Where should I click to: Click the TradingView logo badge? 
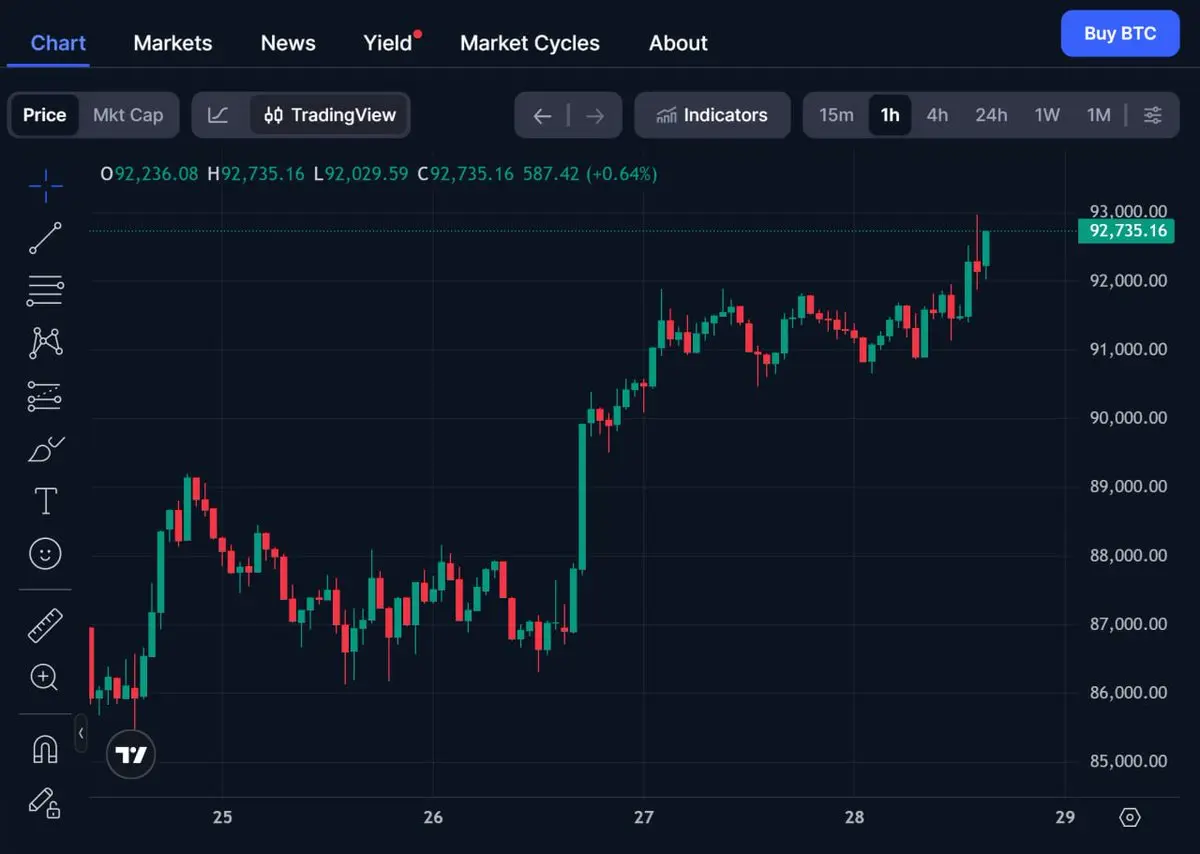click(131, 754)
